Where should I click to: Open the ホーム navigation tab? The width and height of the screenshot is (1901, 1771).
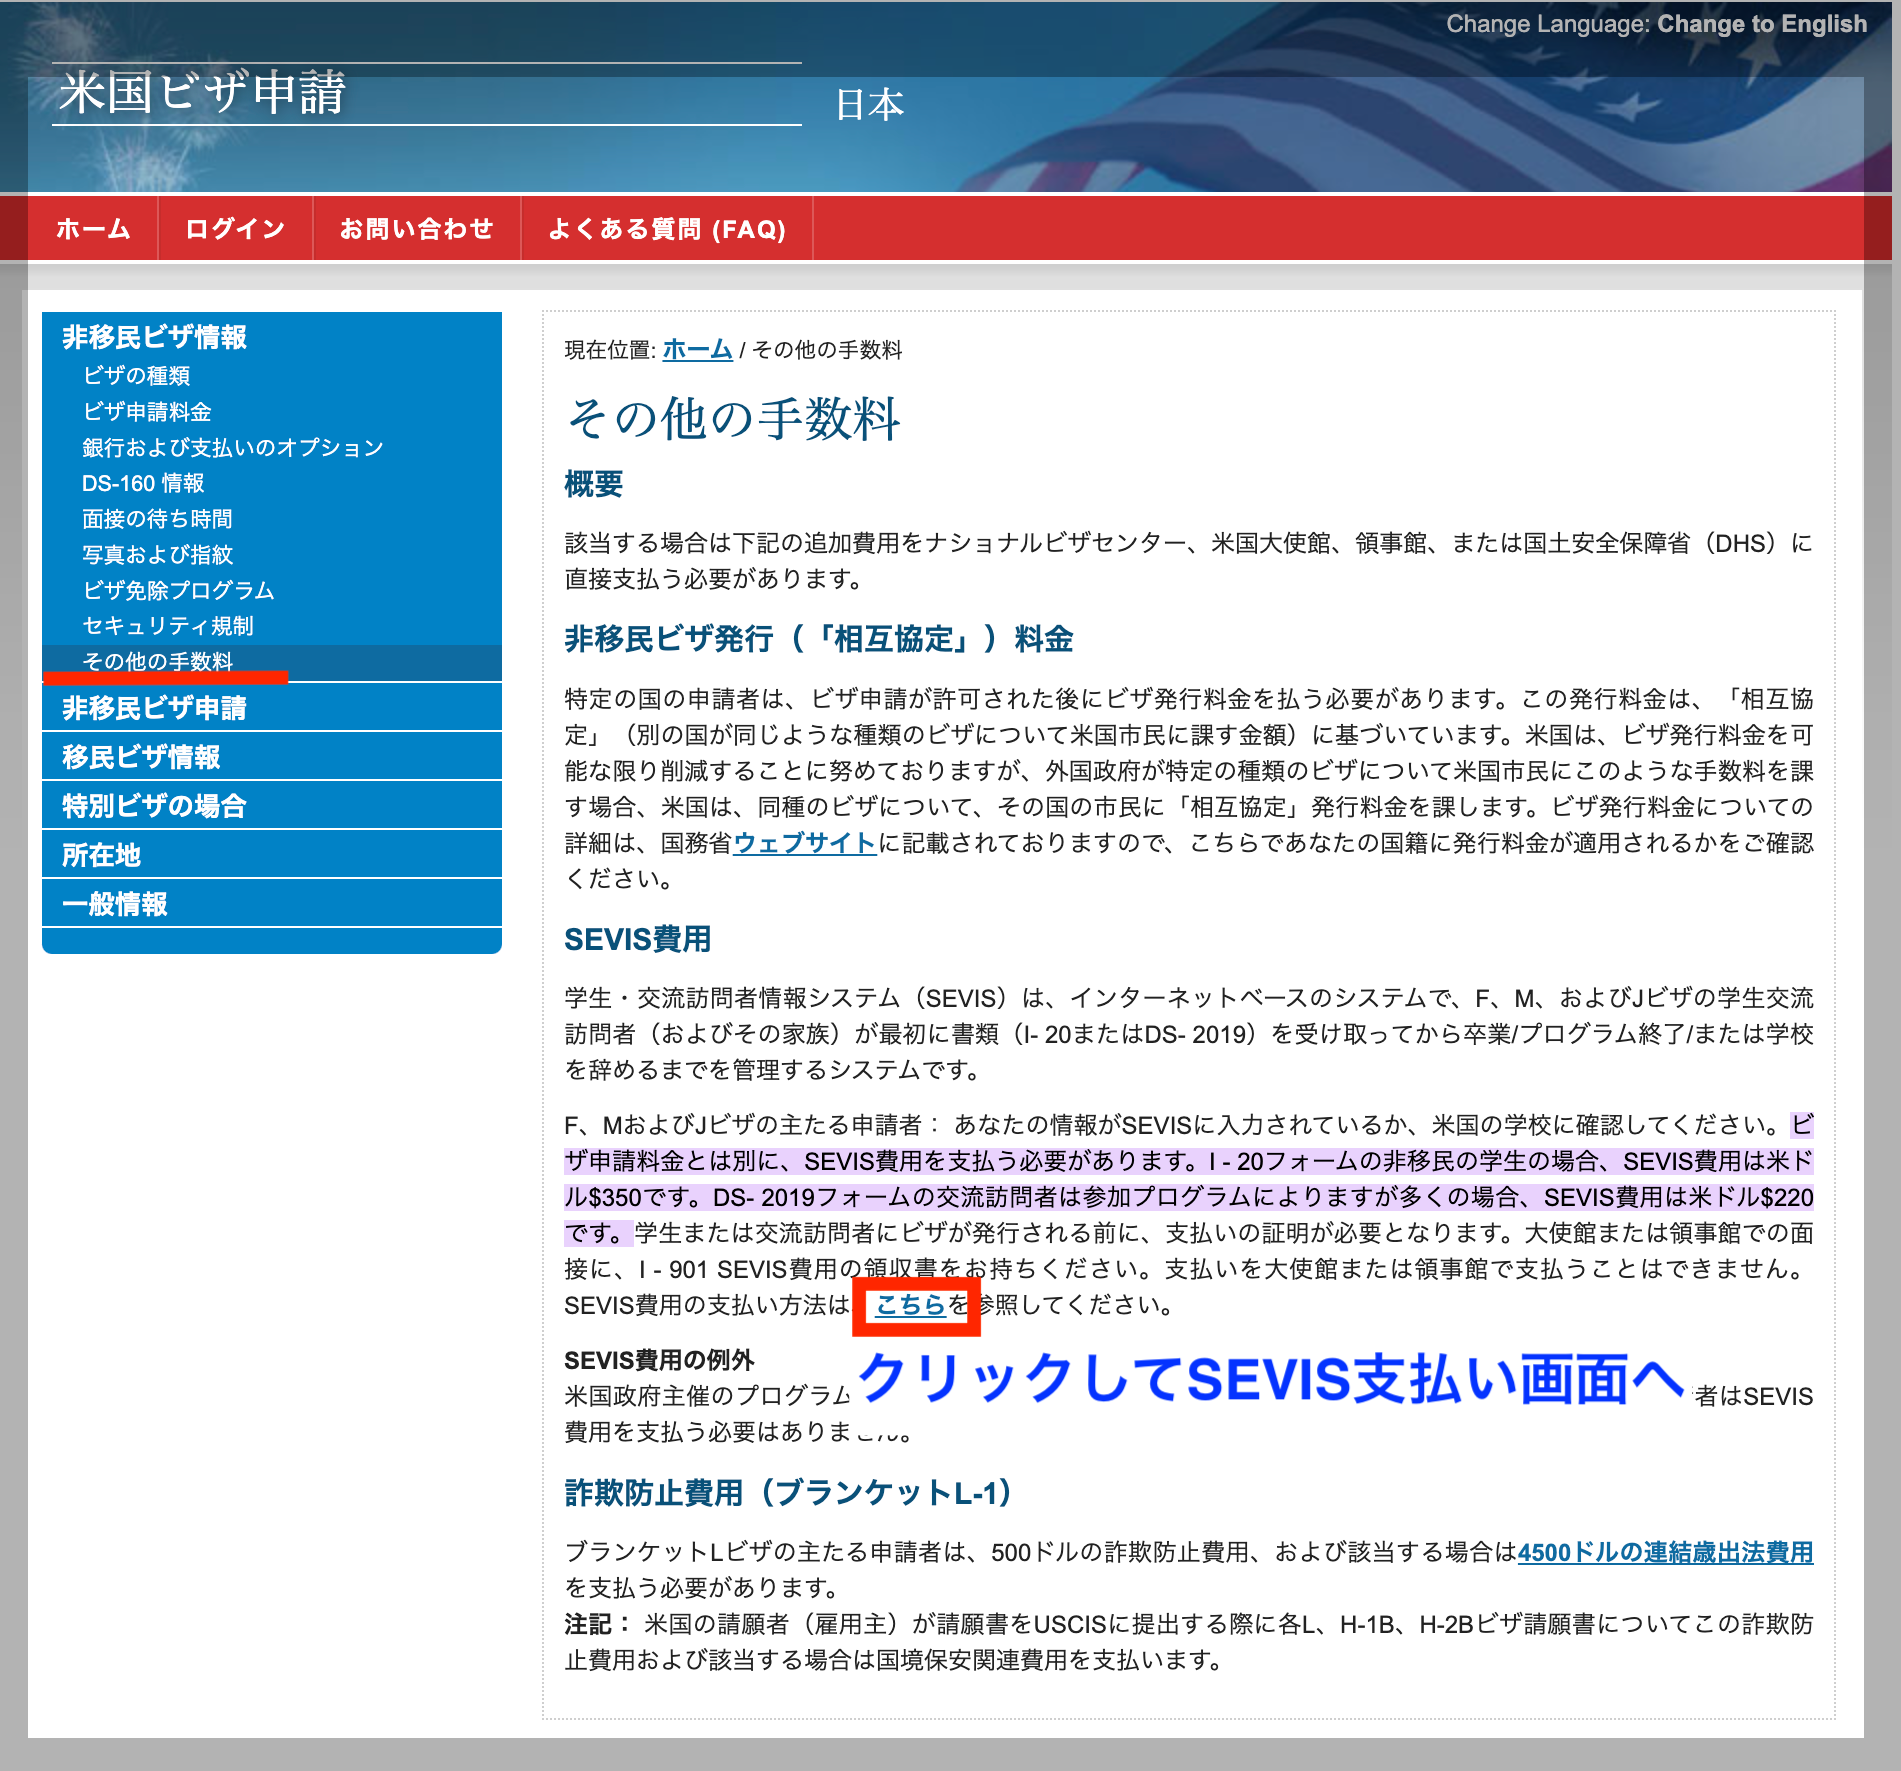click(93, 229)
